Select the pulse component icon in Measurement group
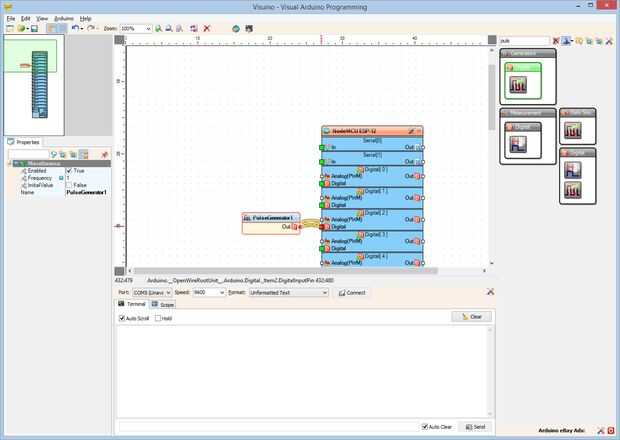Viewport: 620px width, 440px height. pos(518,144)
